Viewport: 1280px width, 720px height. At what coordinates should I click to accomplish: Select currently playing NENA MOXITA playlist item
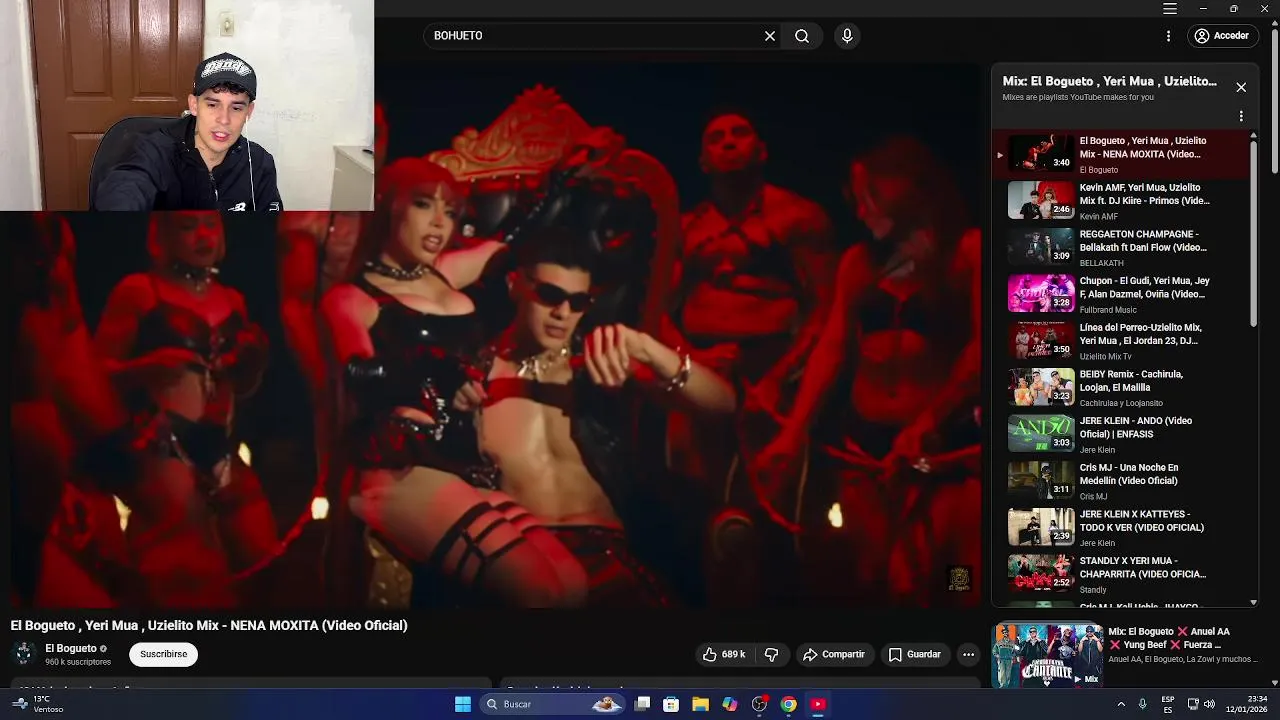(x=1120, y=154)
